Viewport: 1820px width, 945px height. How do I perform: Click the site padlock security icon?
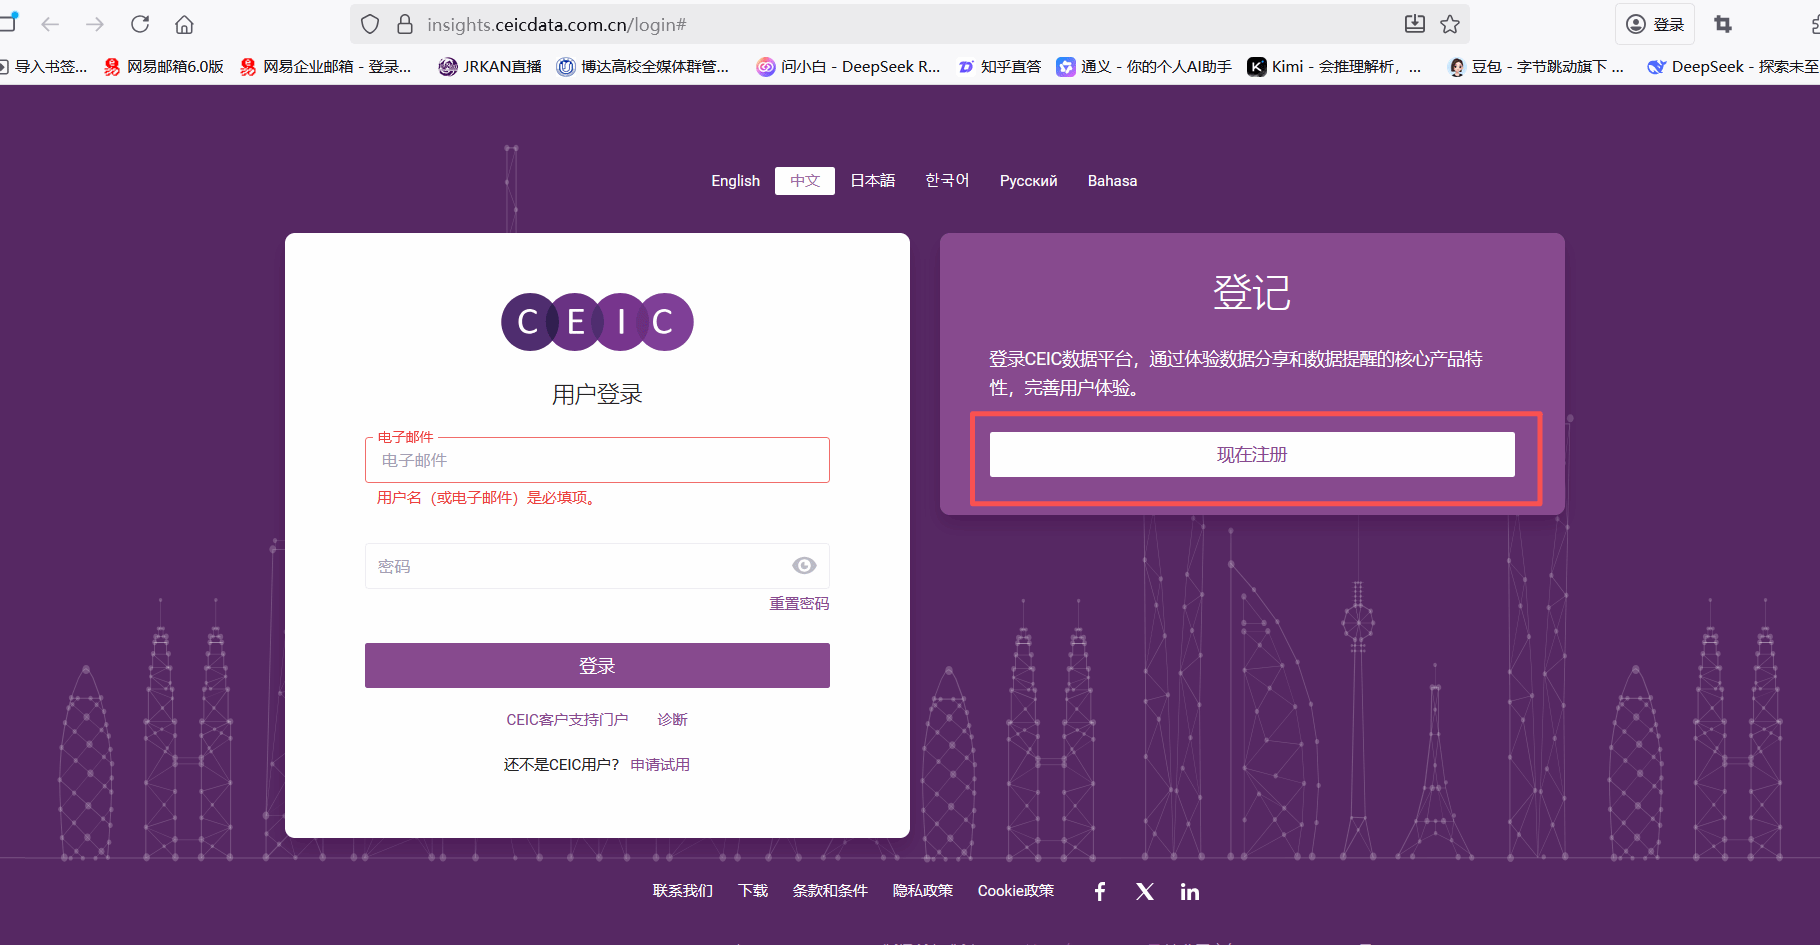pyautogui.click(x=405, y=24)
